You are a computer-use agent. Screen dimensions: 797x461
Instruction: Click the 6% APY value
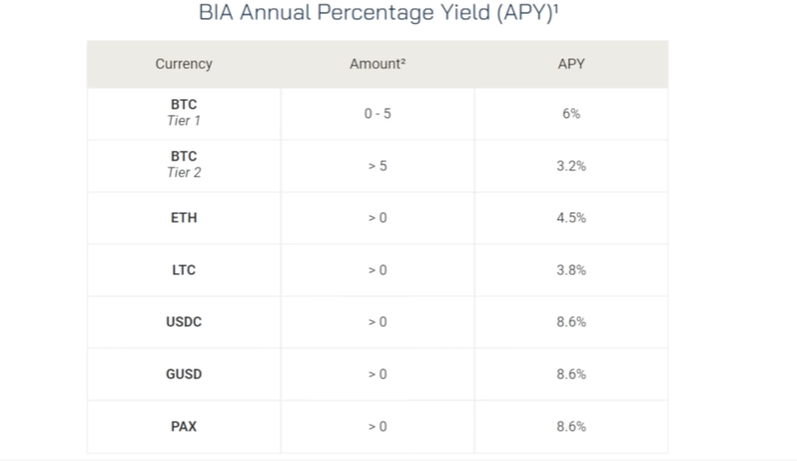click(x=571, y=113)
